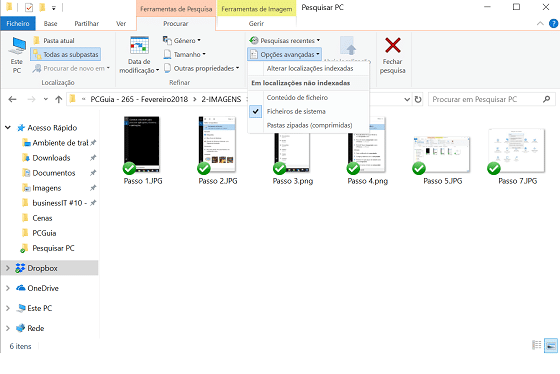Expand the Rede tree node

tap(8, 328)
